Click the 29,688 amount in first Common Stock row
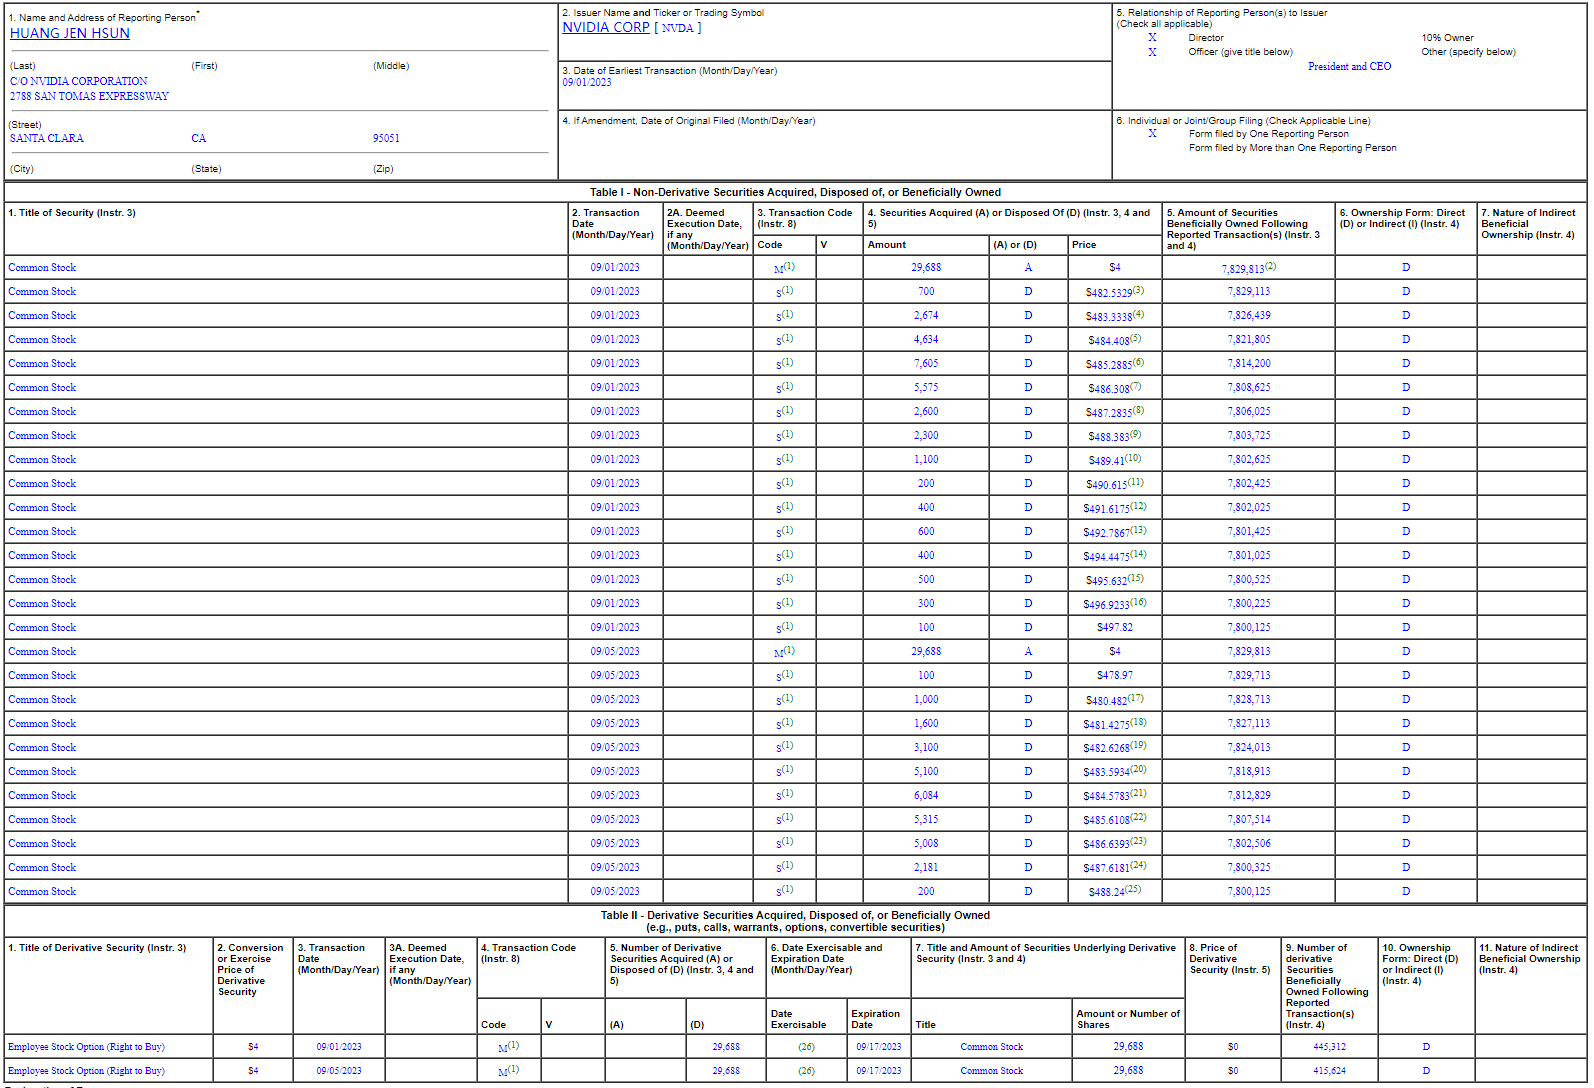The height and width of the screenshot is (1088, 1594). click(x=926, y=268)
